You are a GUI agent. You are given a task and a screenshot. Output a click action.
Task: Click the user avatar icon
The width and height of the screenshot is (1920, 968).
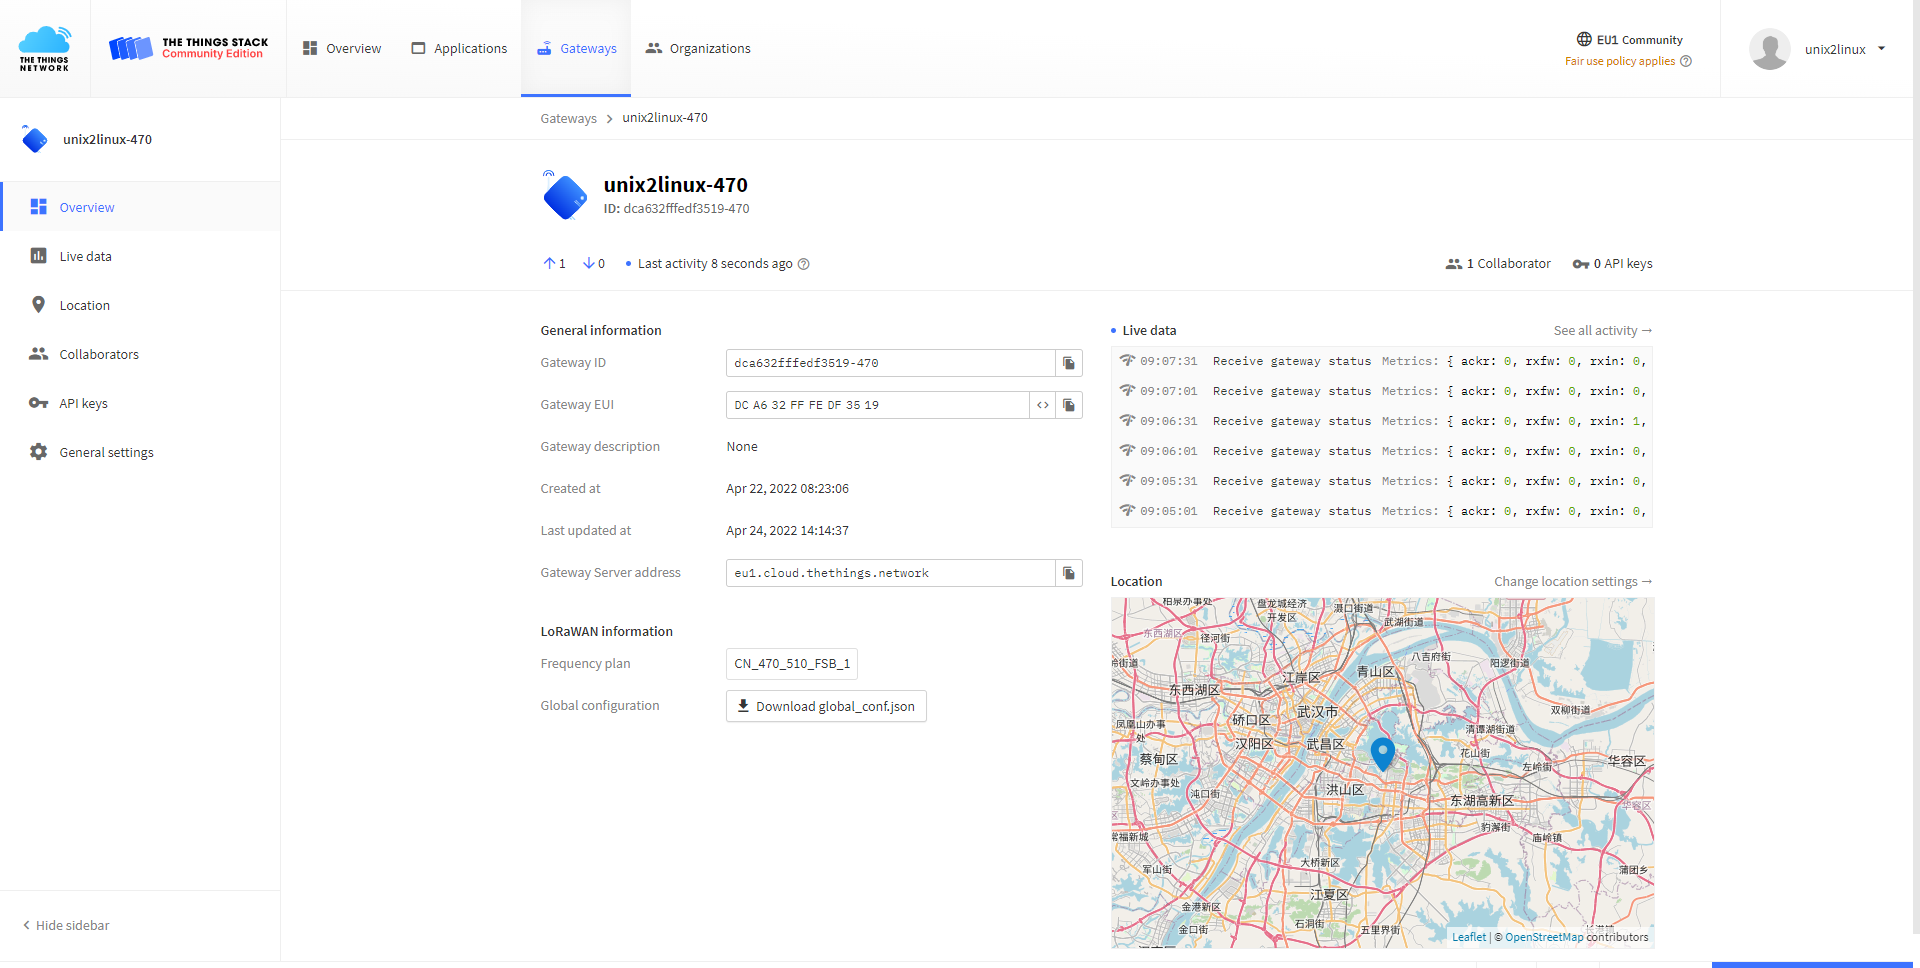[x=1770, y=49]
